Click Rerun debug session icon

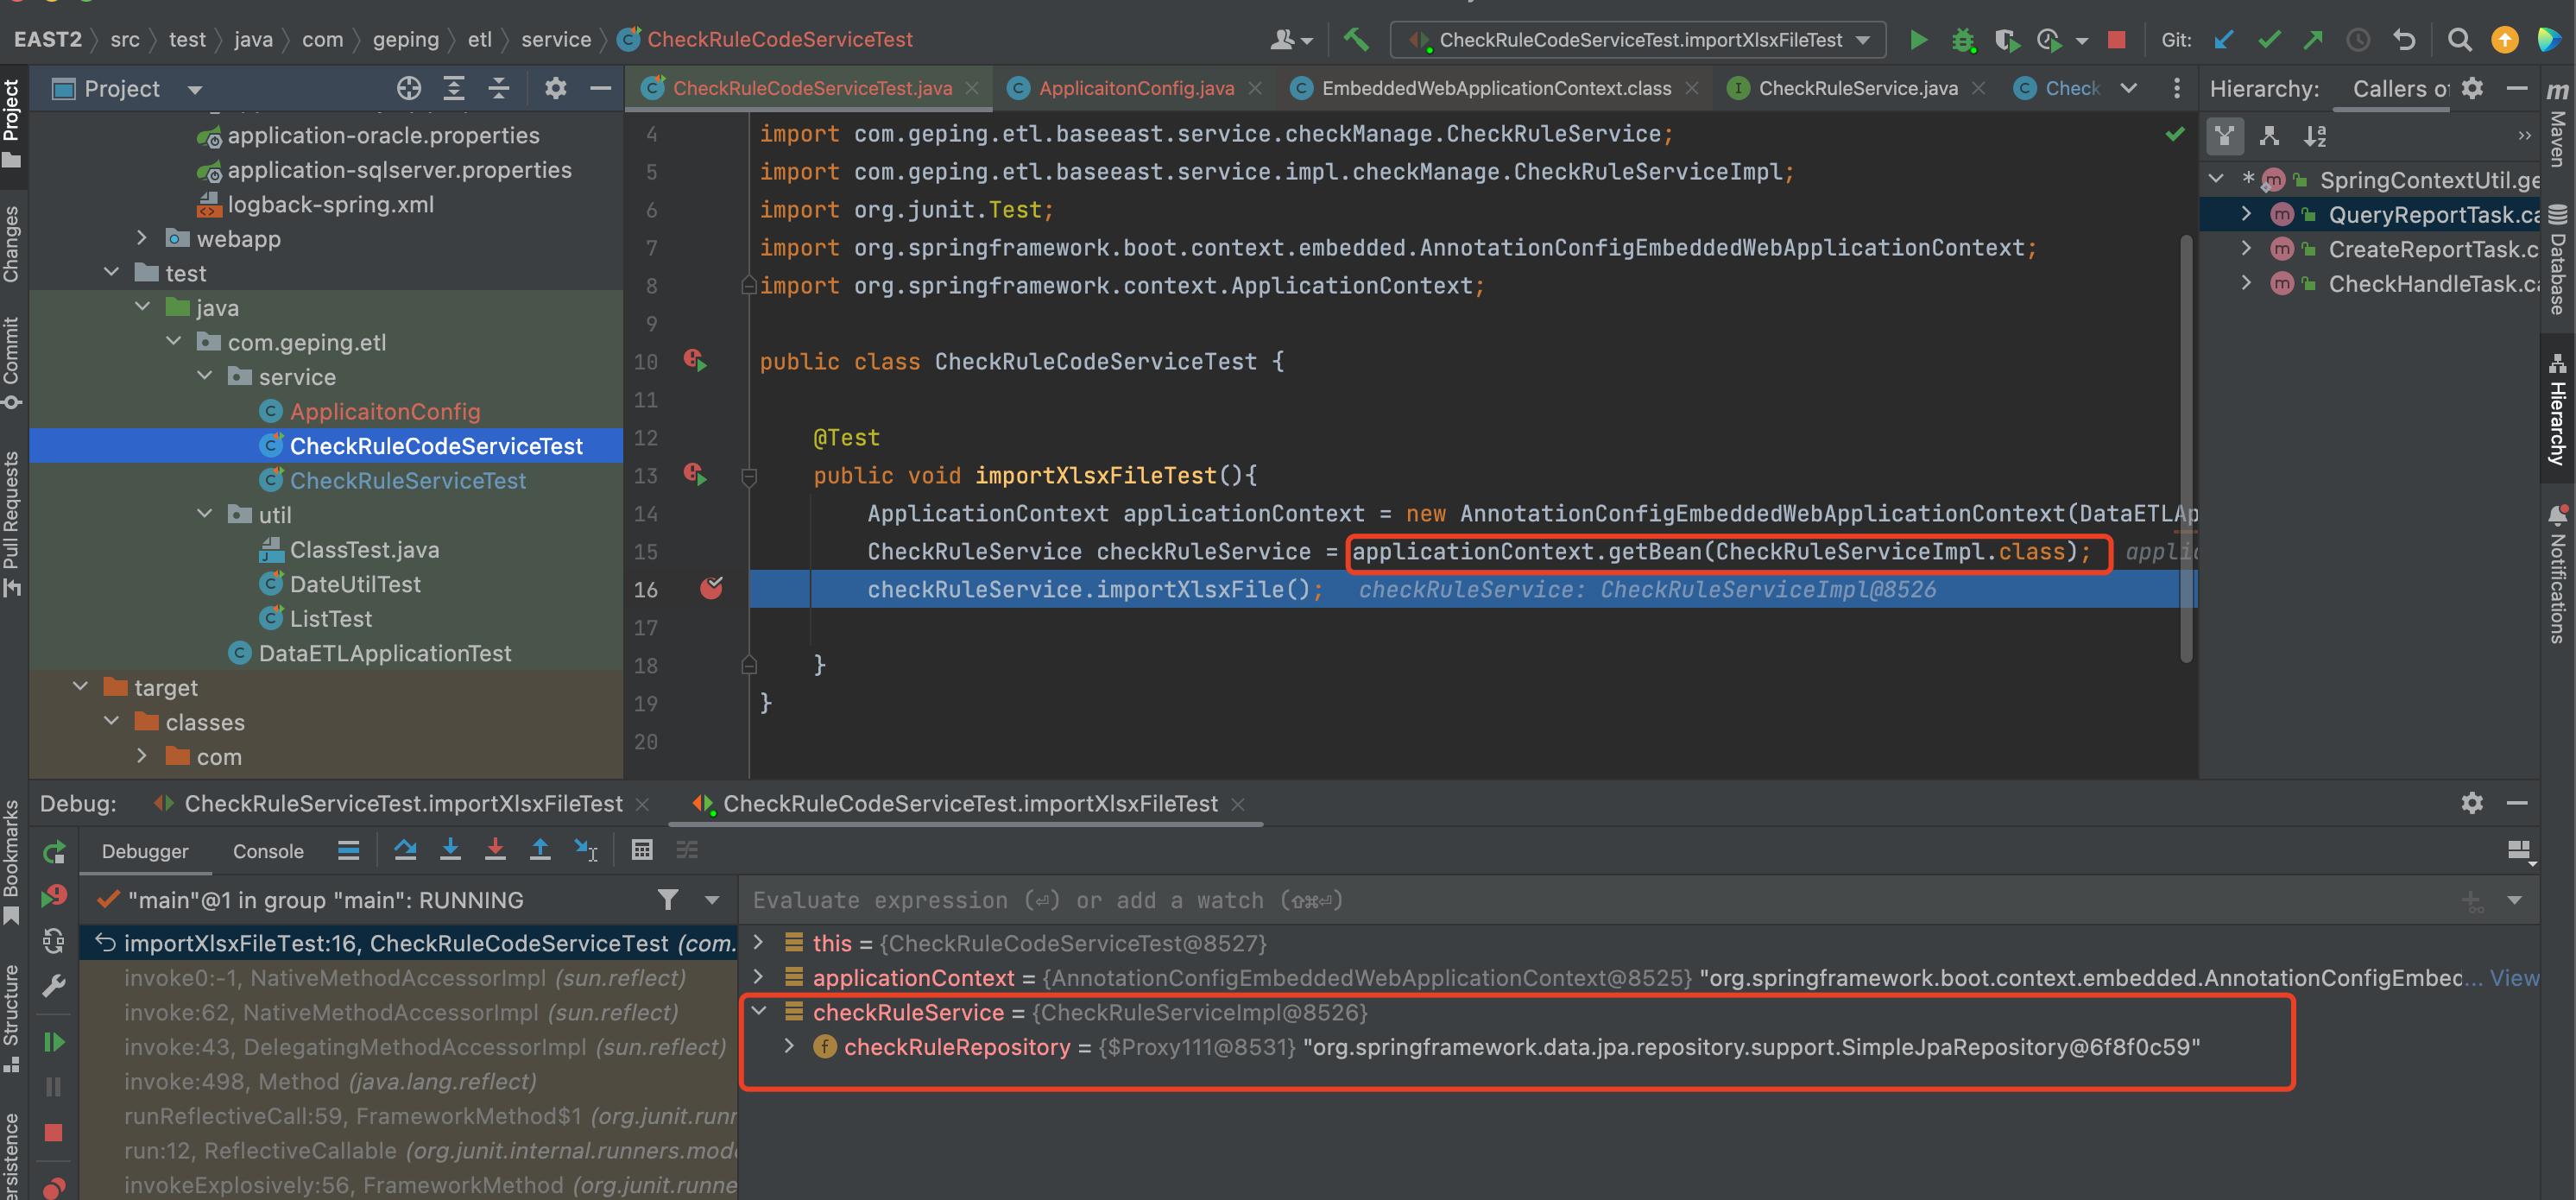click(x=54, y=852)
